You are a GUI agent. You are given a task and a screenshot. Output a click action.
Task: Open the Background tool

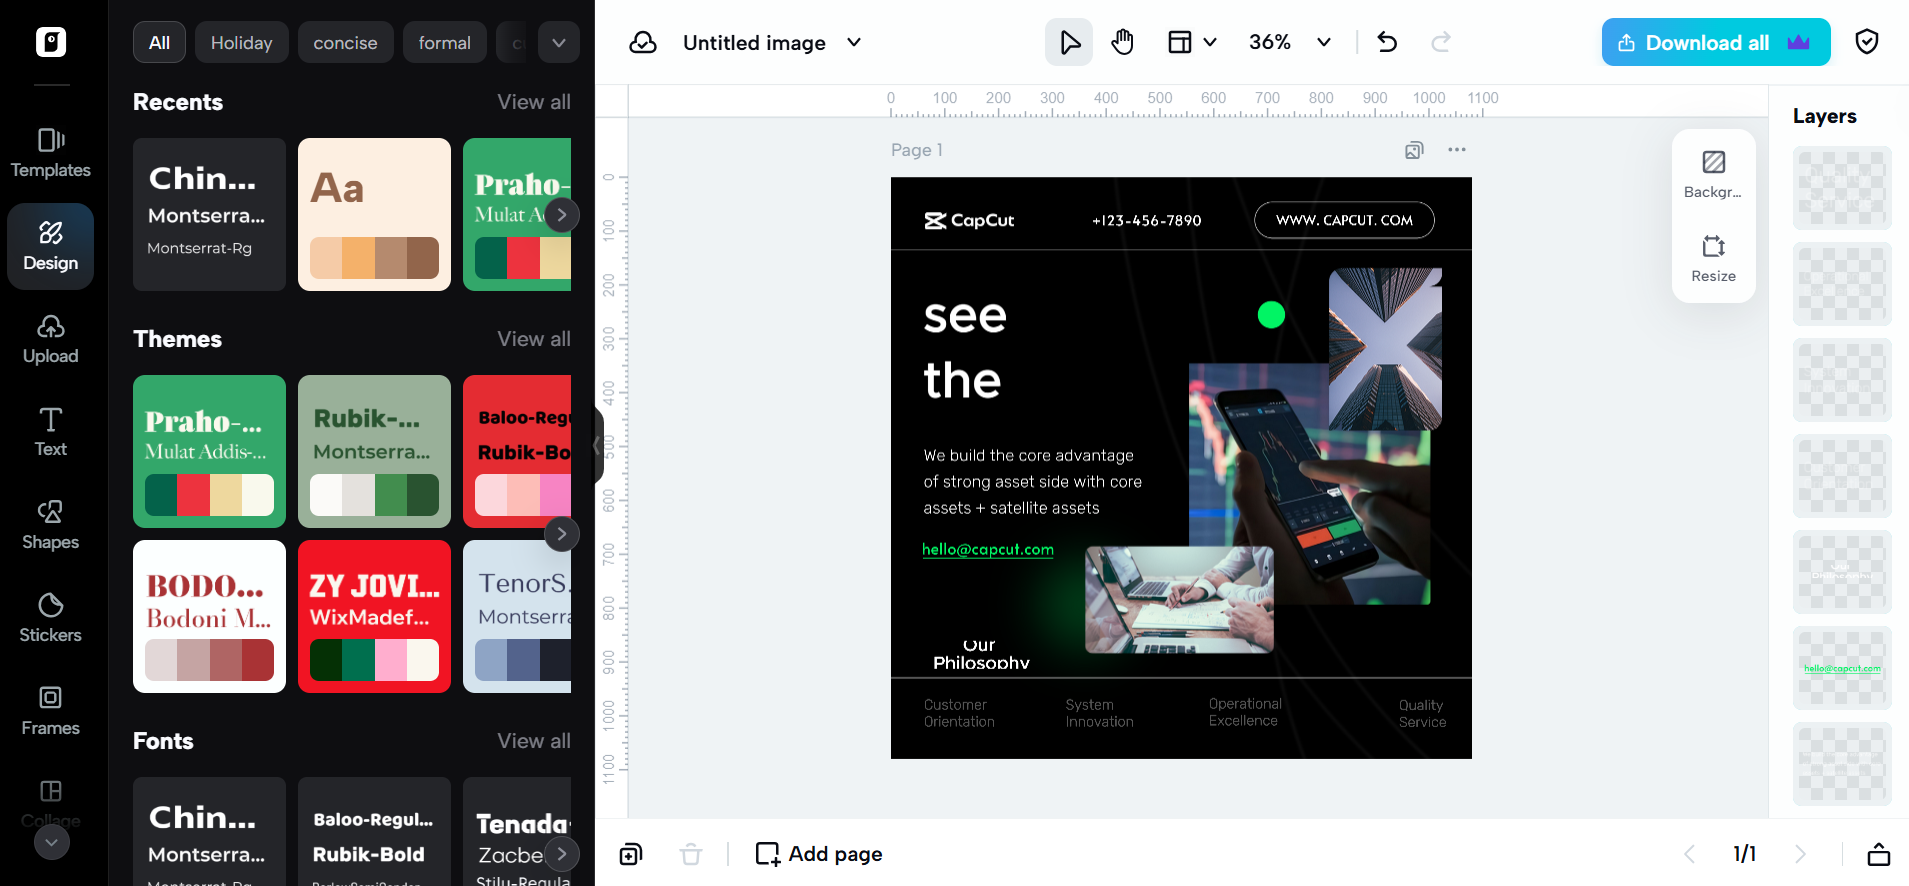click(1713, 174)
